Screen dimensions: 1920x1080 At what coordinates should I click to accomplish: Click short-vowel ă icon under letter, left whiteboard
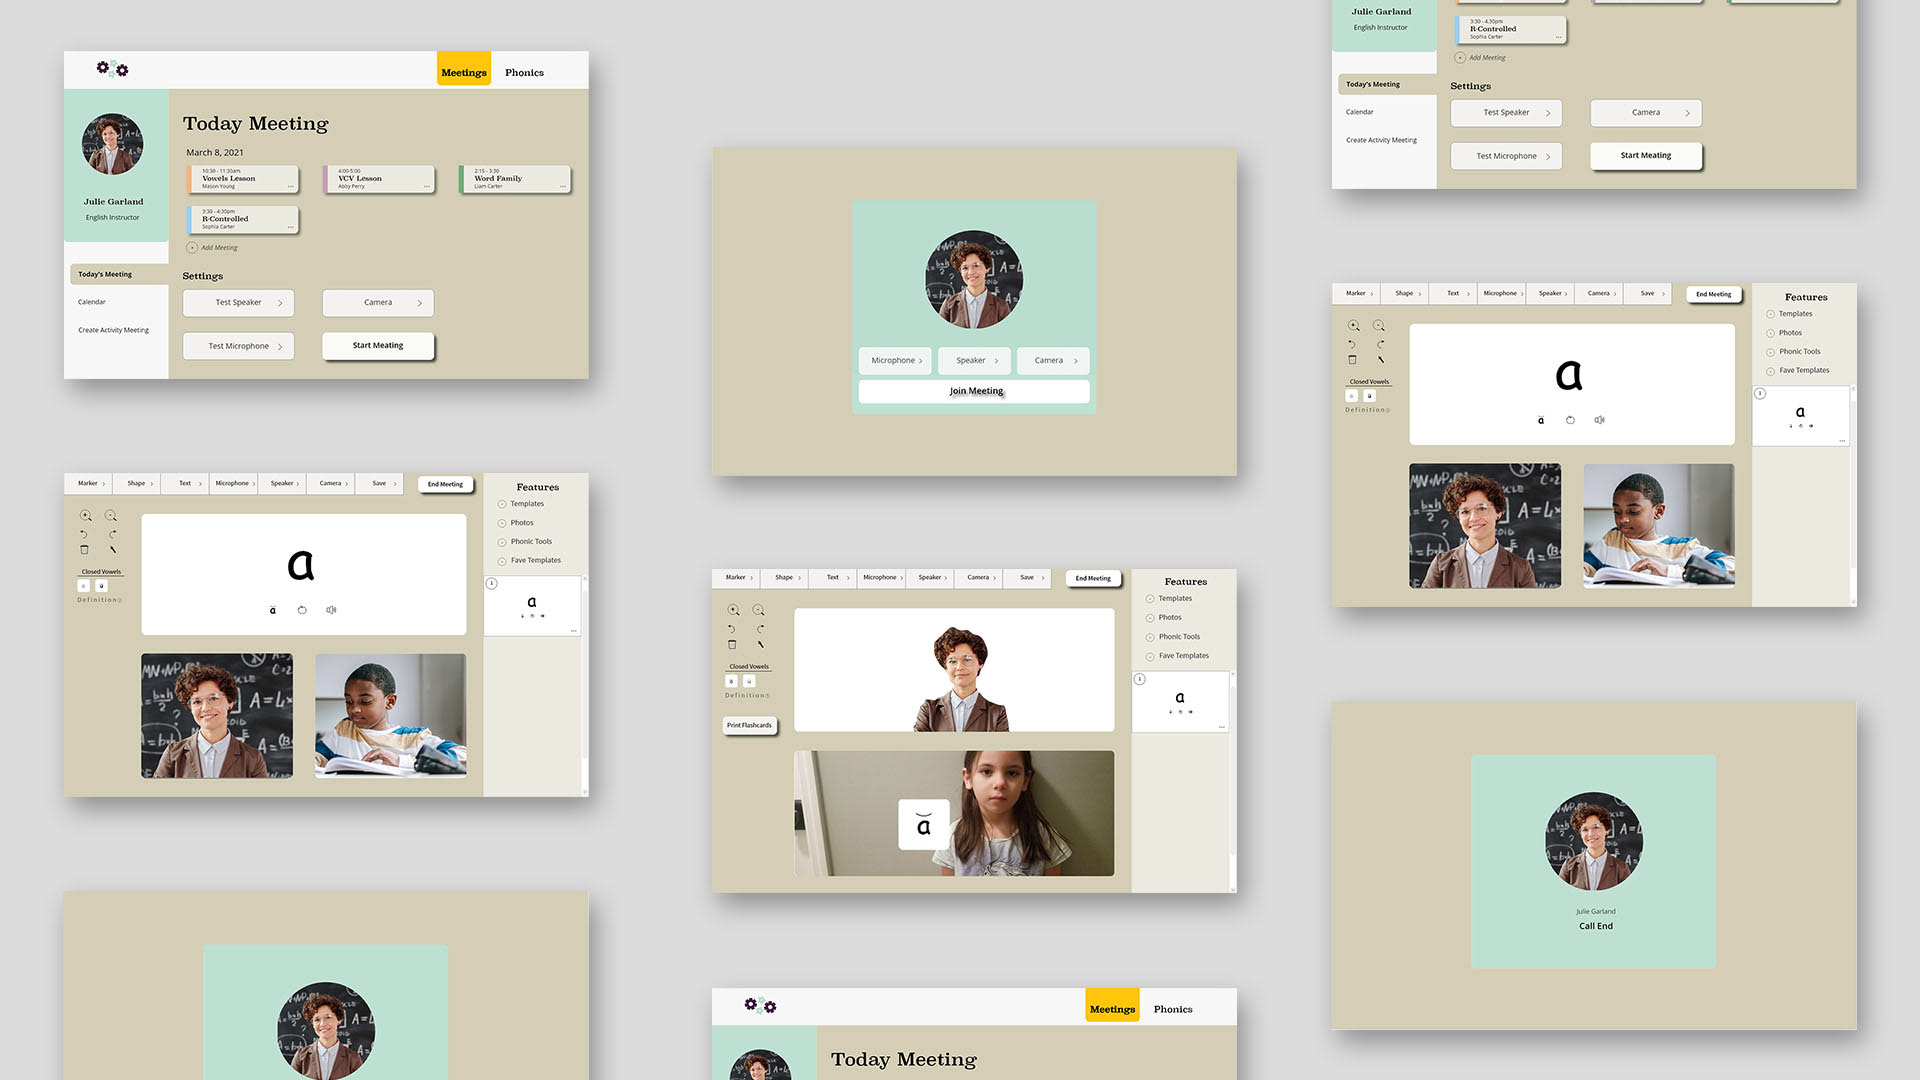tap(272, 610)
